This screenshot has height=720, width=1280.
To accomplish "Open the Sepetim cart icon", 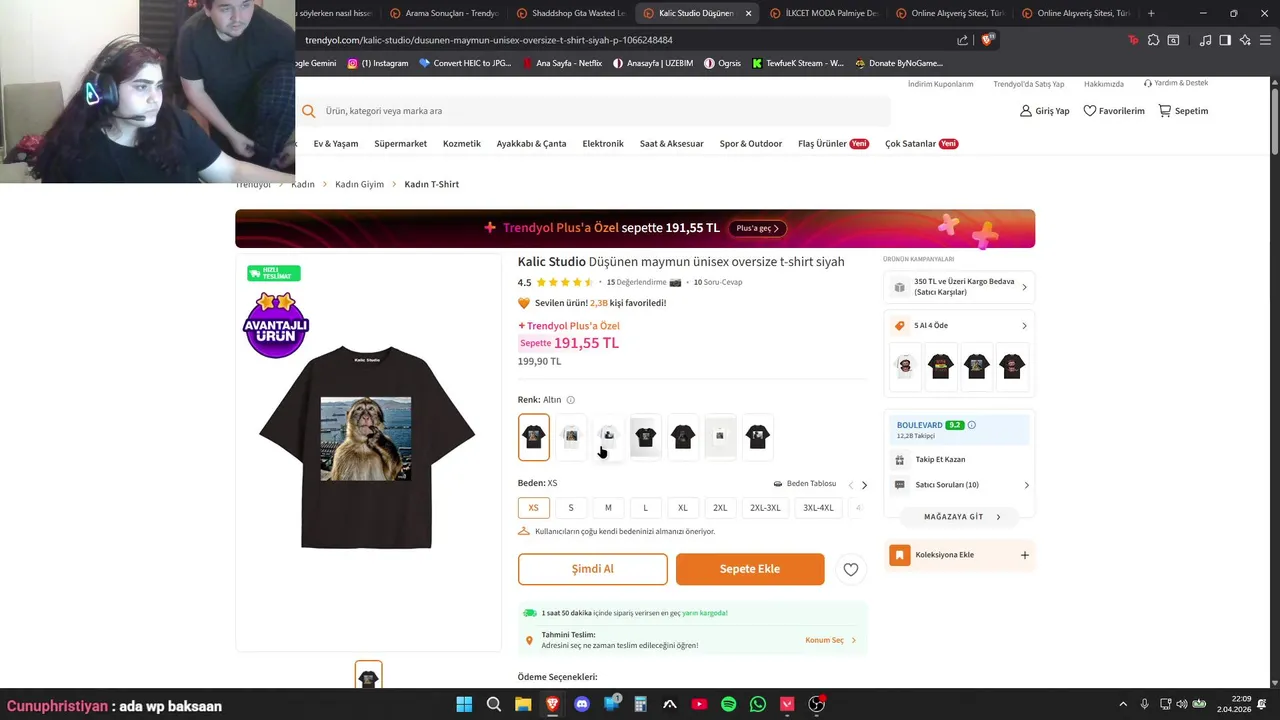I will pyautogui.click(x=1165, y=111).
